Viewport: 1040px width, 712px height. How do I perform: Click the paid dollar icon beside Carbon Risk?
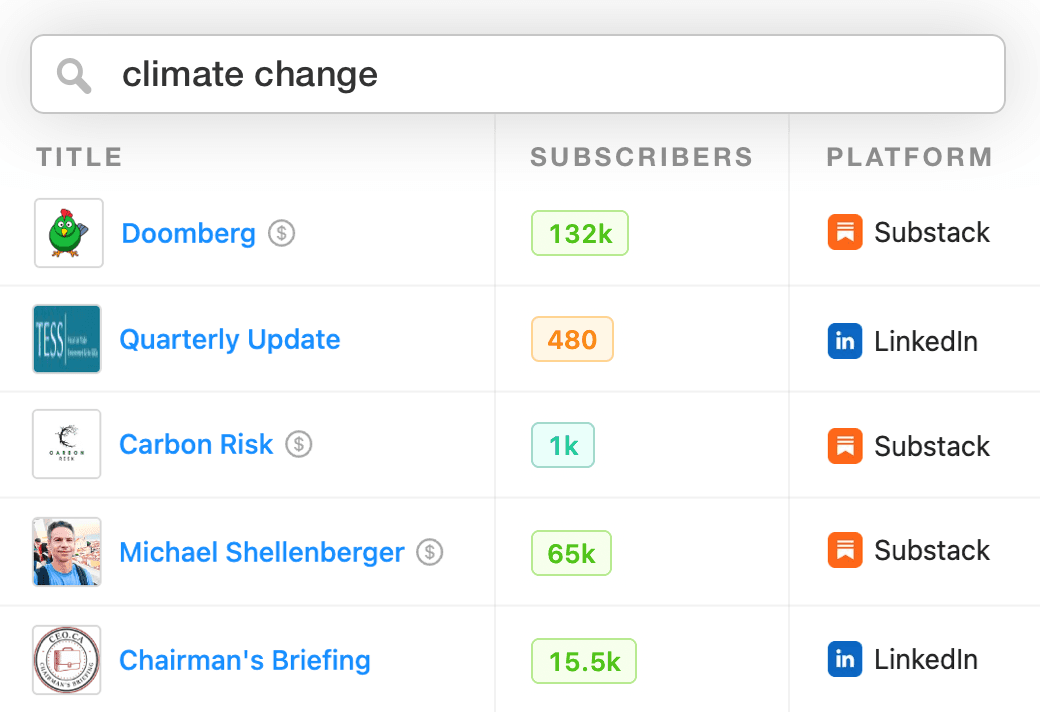point(299,445)
